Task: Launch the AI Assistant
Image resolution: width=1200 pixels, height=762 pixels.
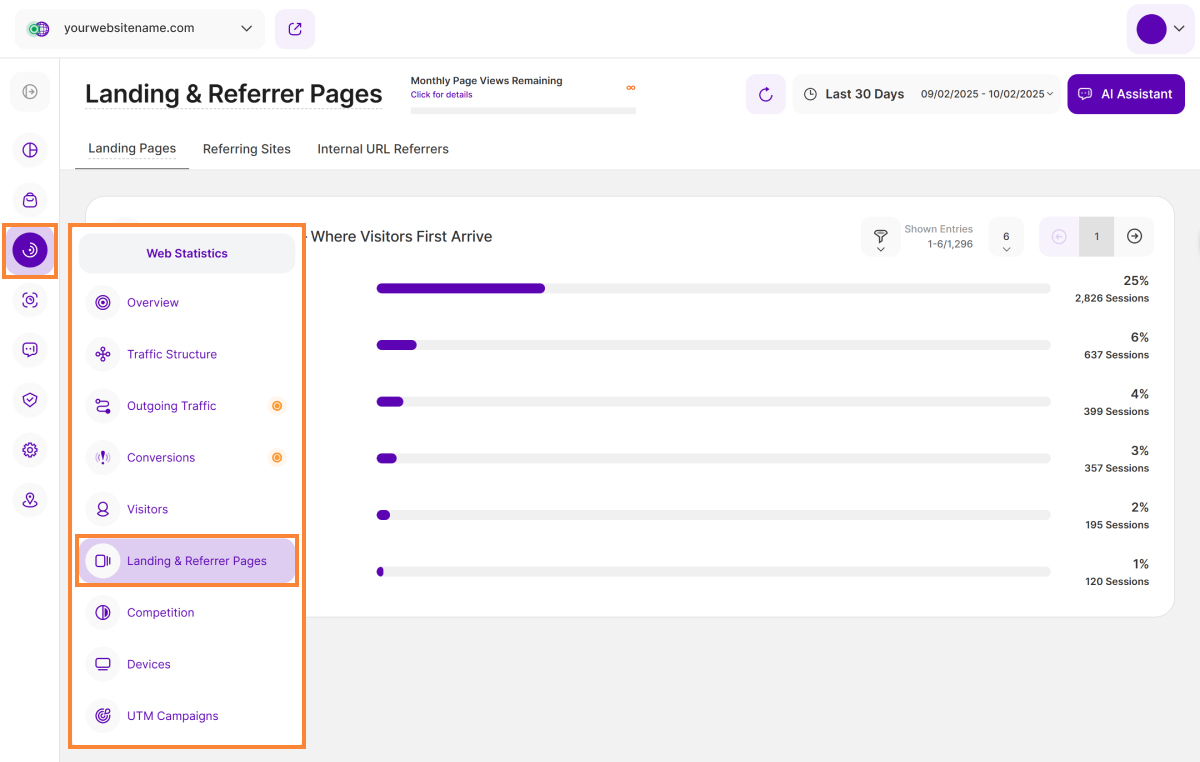Action: coord(1126,94)
